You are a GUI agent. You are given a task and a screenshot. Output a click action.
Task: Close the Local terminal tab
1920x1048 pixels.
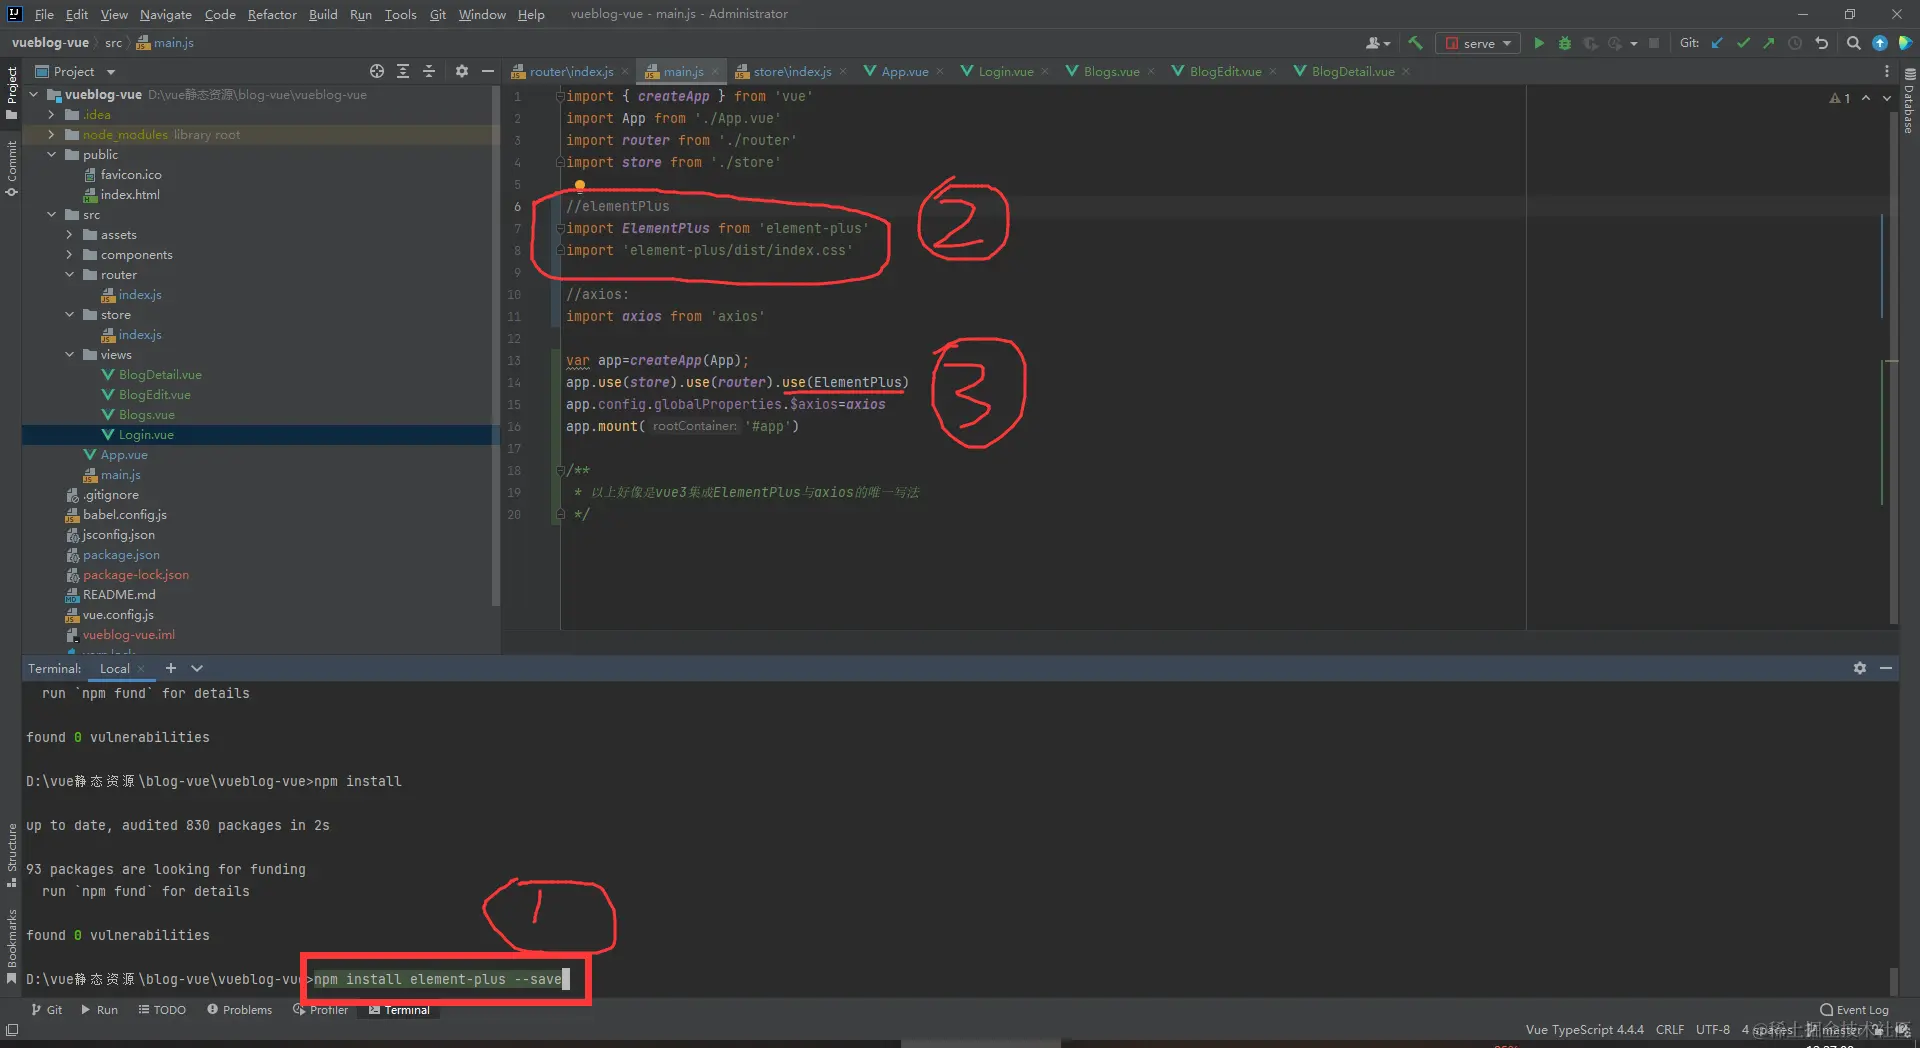tap(141, 669)
